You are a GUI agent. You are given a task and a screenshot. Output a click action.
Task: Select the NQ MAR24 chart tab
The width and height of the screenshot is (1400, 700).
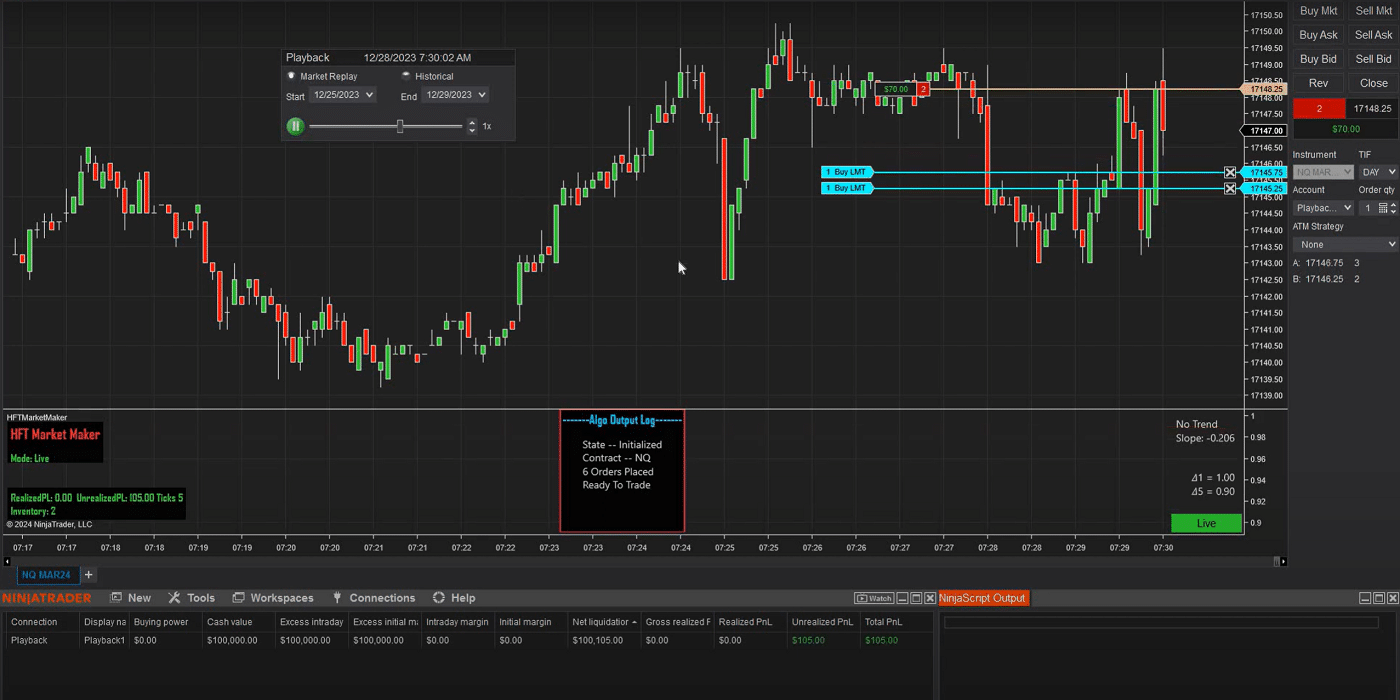coord(47,574)
